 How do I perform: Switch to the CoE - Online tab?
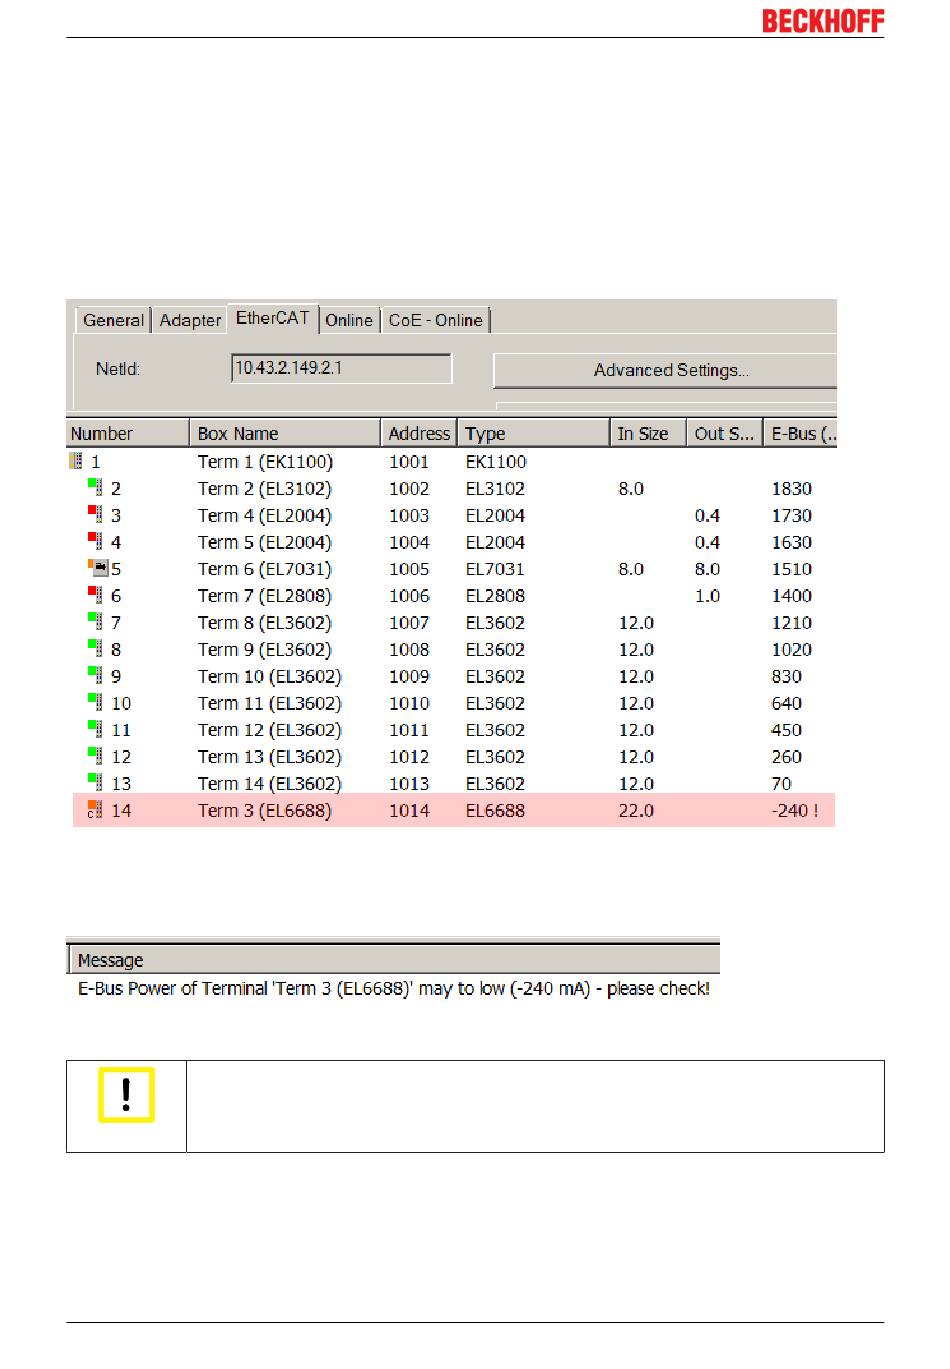(x=436, y=320)
